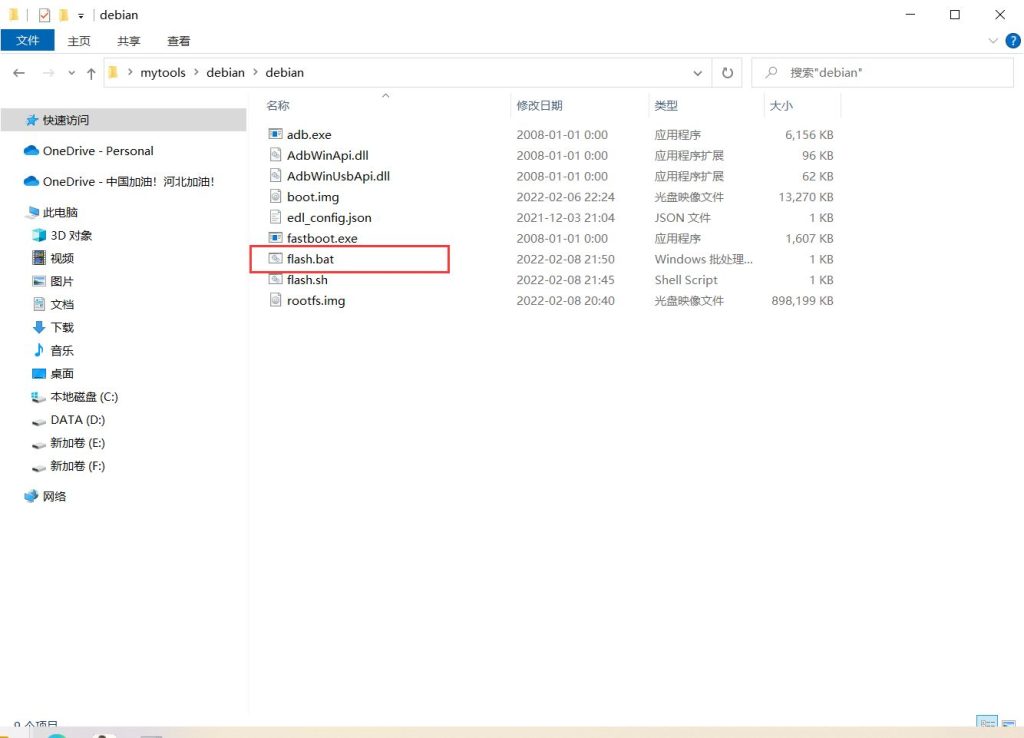1024x738 pixels.
Task: Click the boot.img disc image icon
Action: pos(276,197)
